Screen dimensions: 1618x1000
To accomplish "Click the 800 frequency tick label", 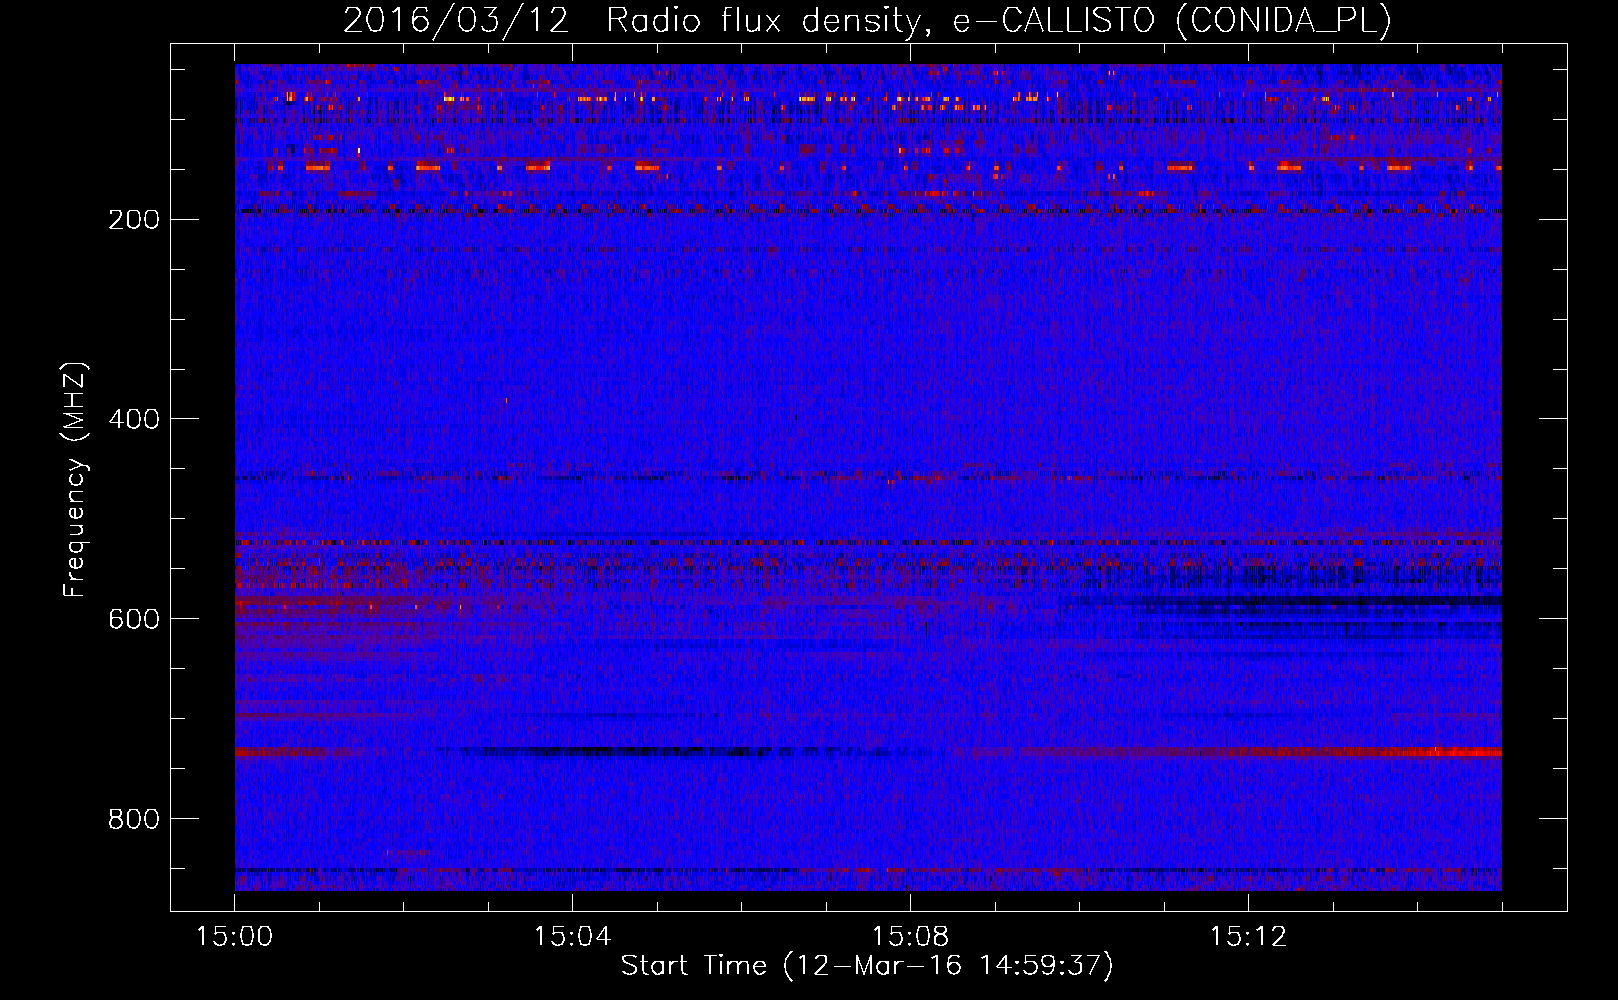I will pos(134,819).
